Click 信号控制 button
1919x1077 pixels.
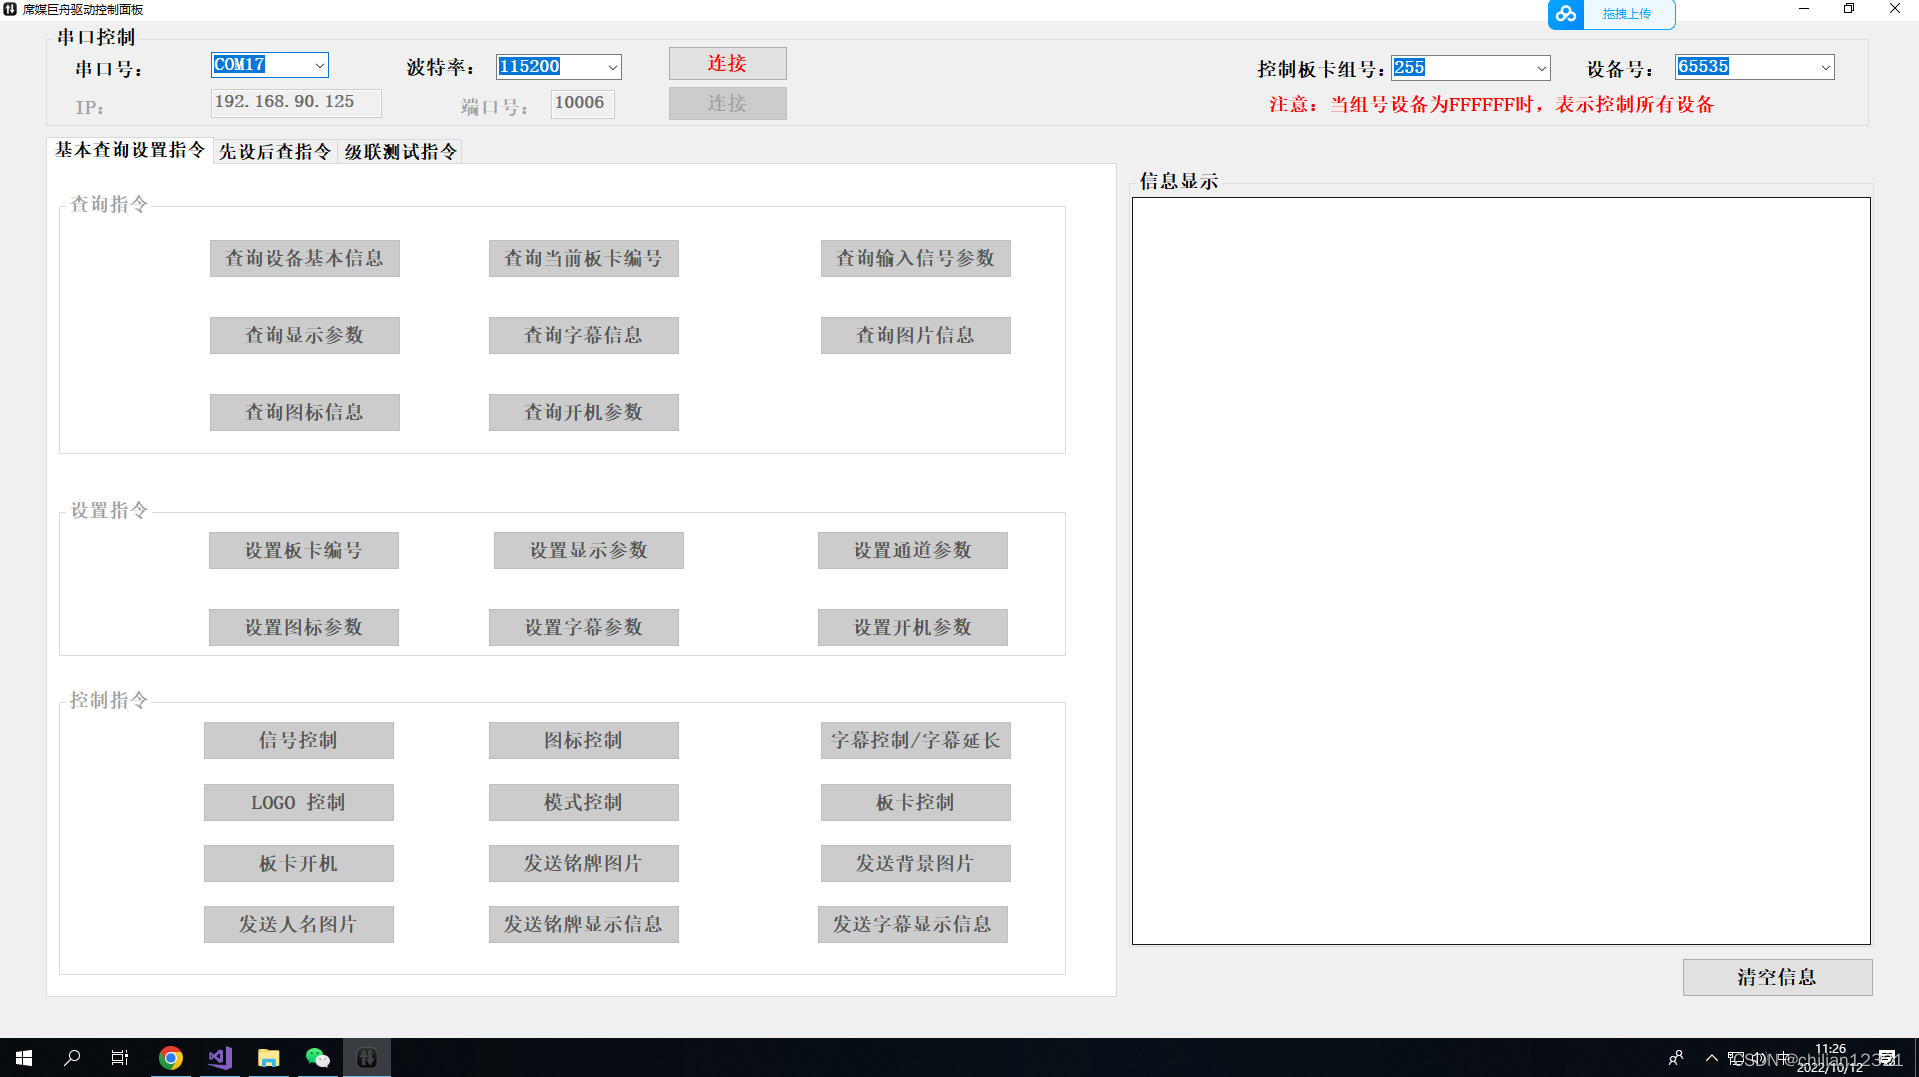pos(298,740)
